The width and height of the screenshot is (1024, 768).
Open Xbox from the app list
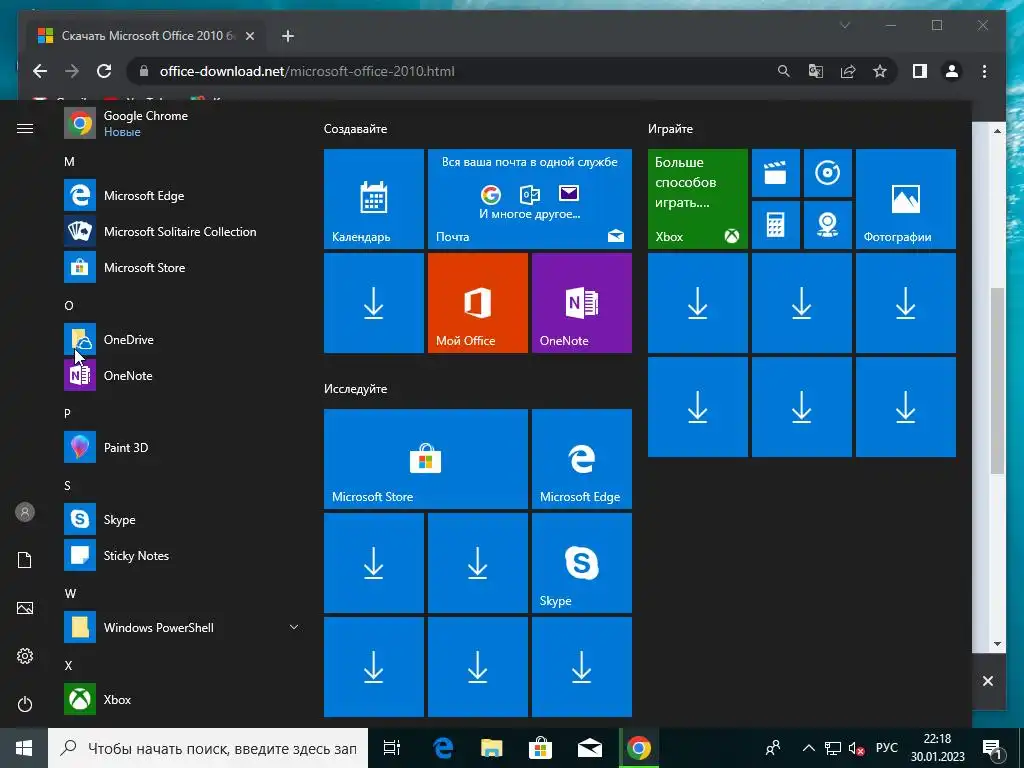coord(180,699)
